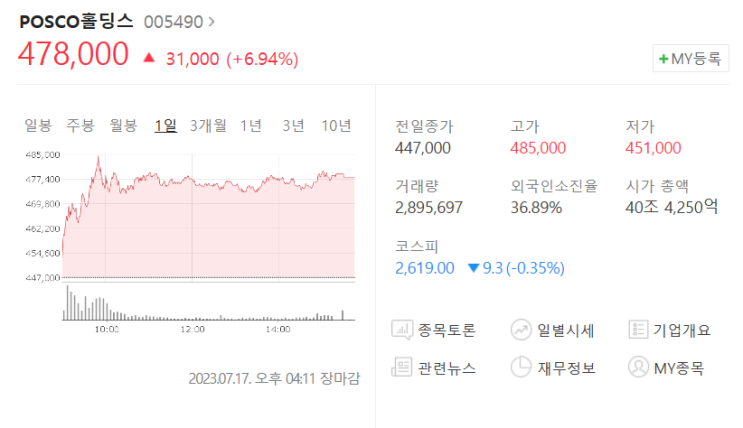The width and height of the screenshot is (743, 428).
Task: Click the 종목토론 chat icon
Action: tap(402, 329)
